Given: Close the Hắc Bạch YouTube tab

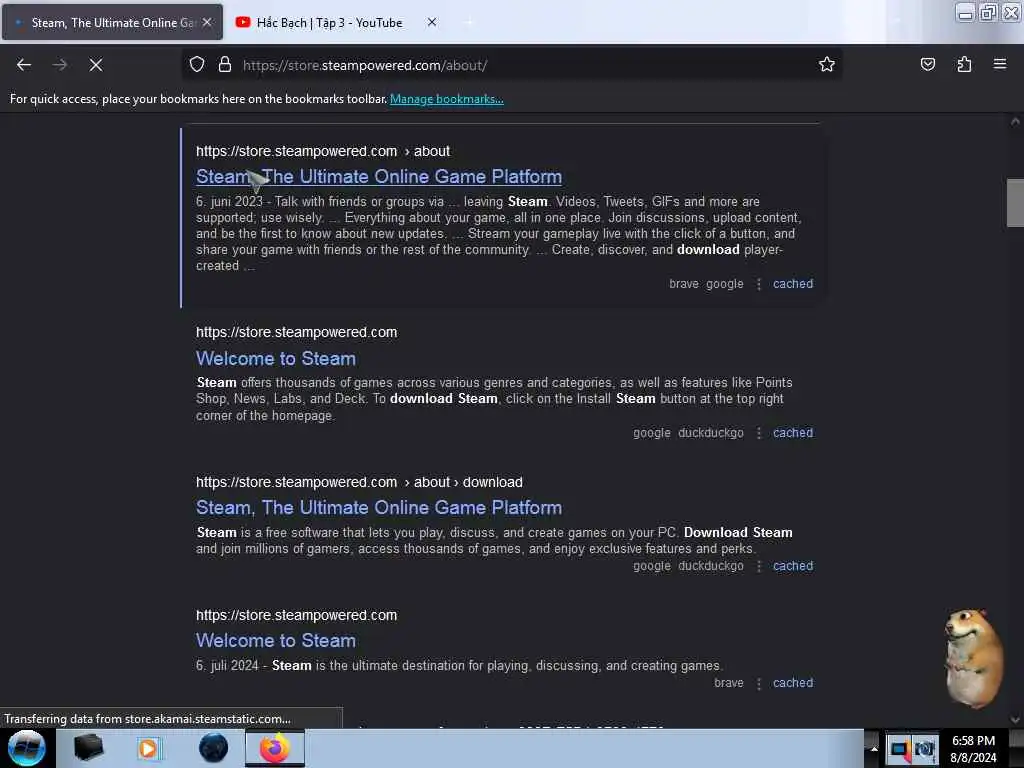Looking at the screenshot, I should point(432,22).
